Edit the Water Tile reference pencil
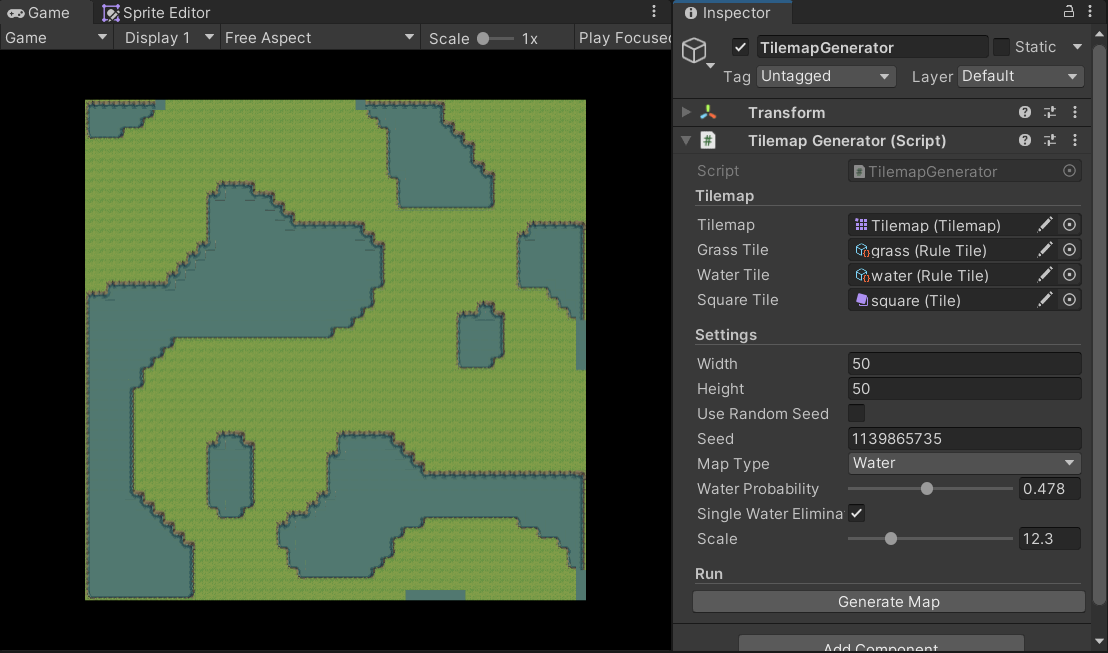The height and width of the screenshot is (653, 1108). 1044,275
